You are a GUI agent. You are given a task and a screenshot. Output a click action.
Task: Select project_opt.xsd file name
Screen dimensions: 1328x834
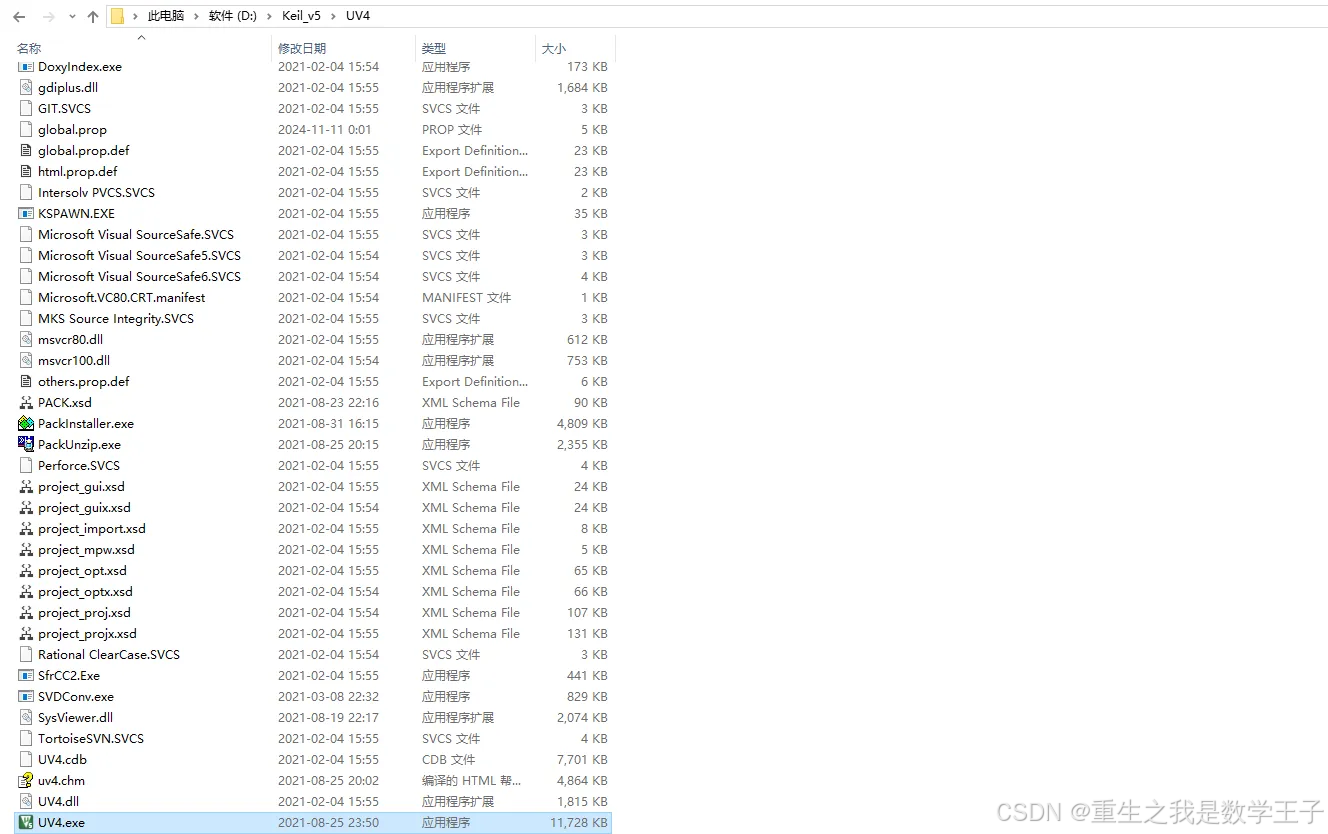click(82, 570)
